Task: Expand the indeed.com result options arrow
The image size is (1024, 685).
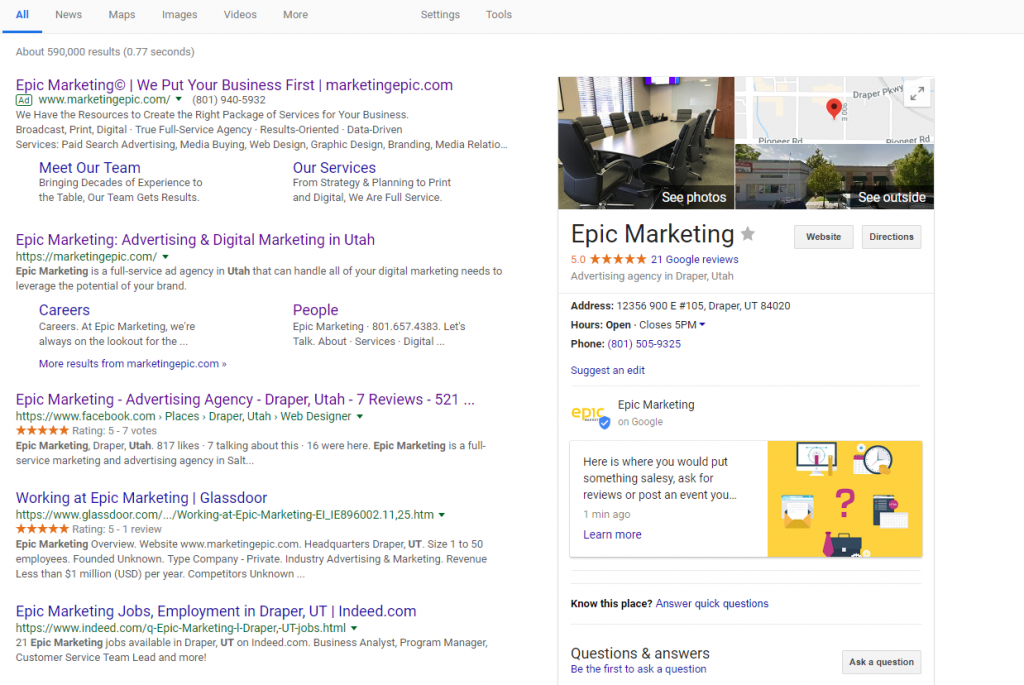Action: click(x=354, y=628)
